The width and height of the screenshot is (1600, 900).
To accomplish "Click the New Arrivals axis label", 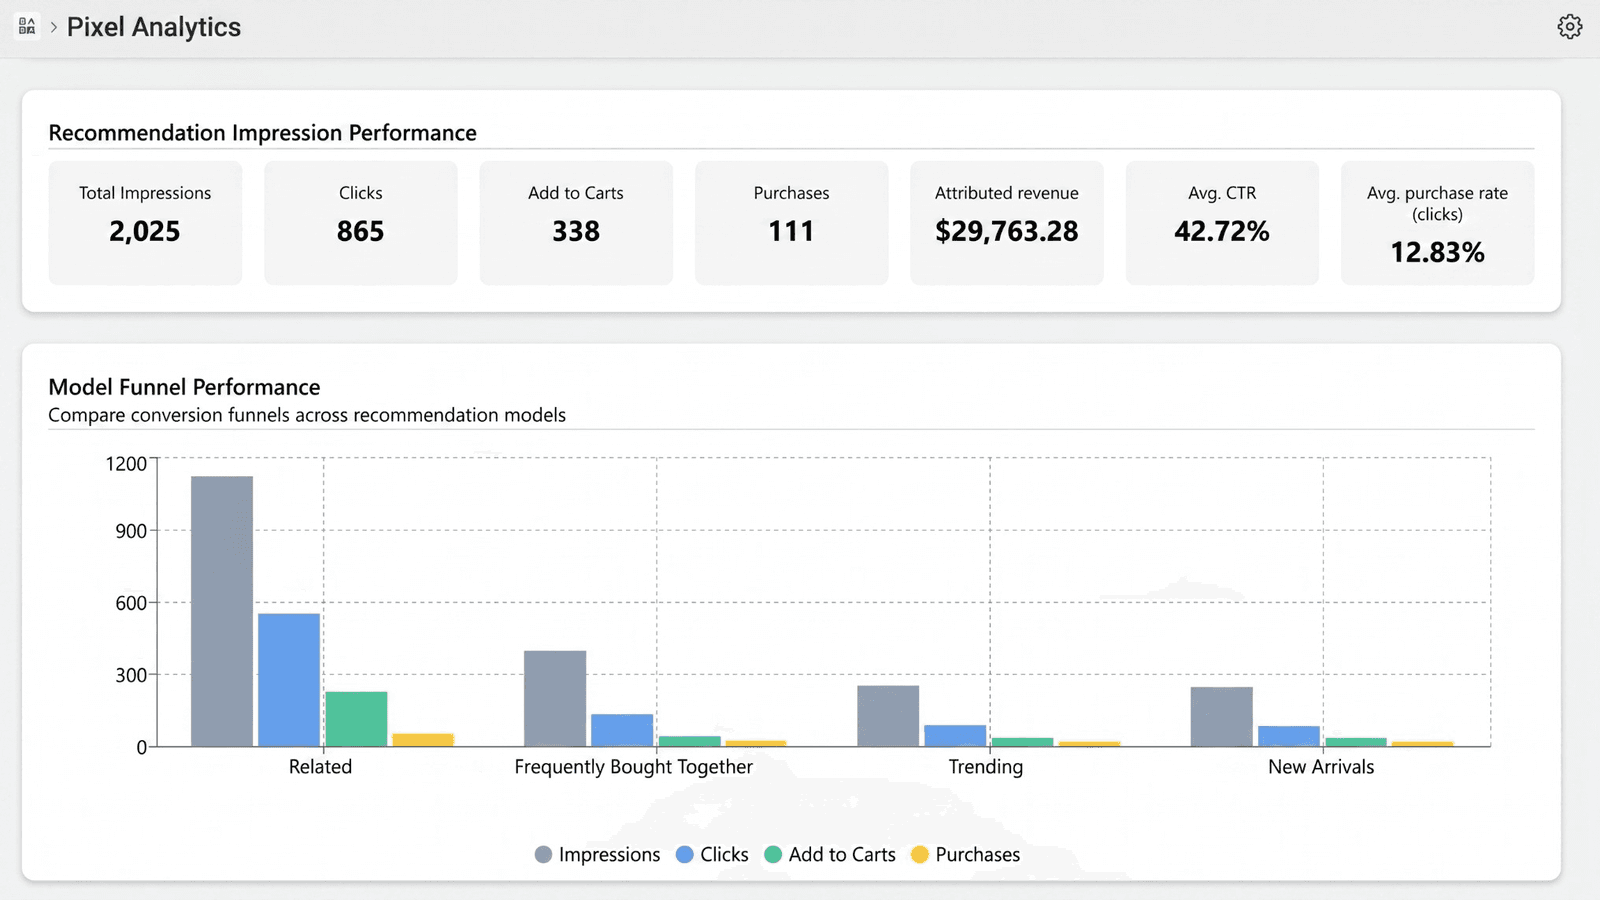I will coord(1321,767).
